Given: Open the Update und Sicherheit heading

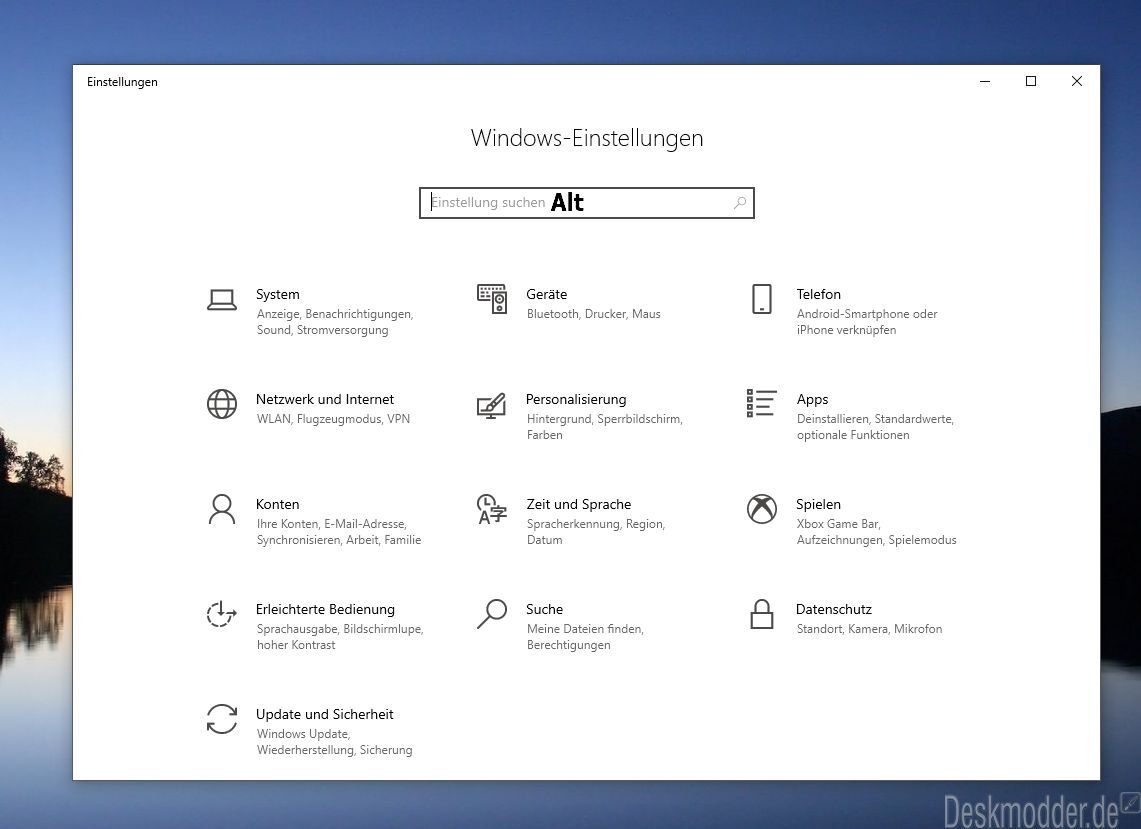Looking at the screenshot, I should click(x=325, y=714).
